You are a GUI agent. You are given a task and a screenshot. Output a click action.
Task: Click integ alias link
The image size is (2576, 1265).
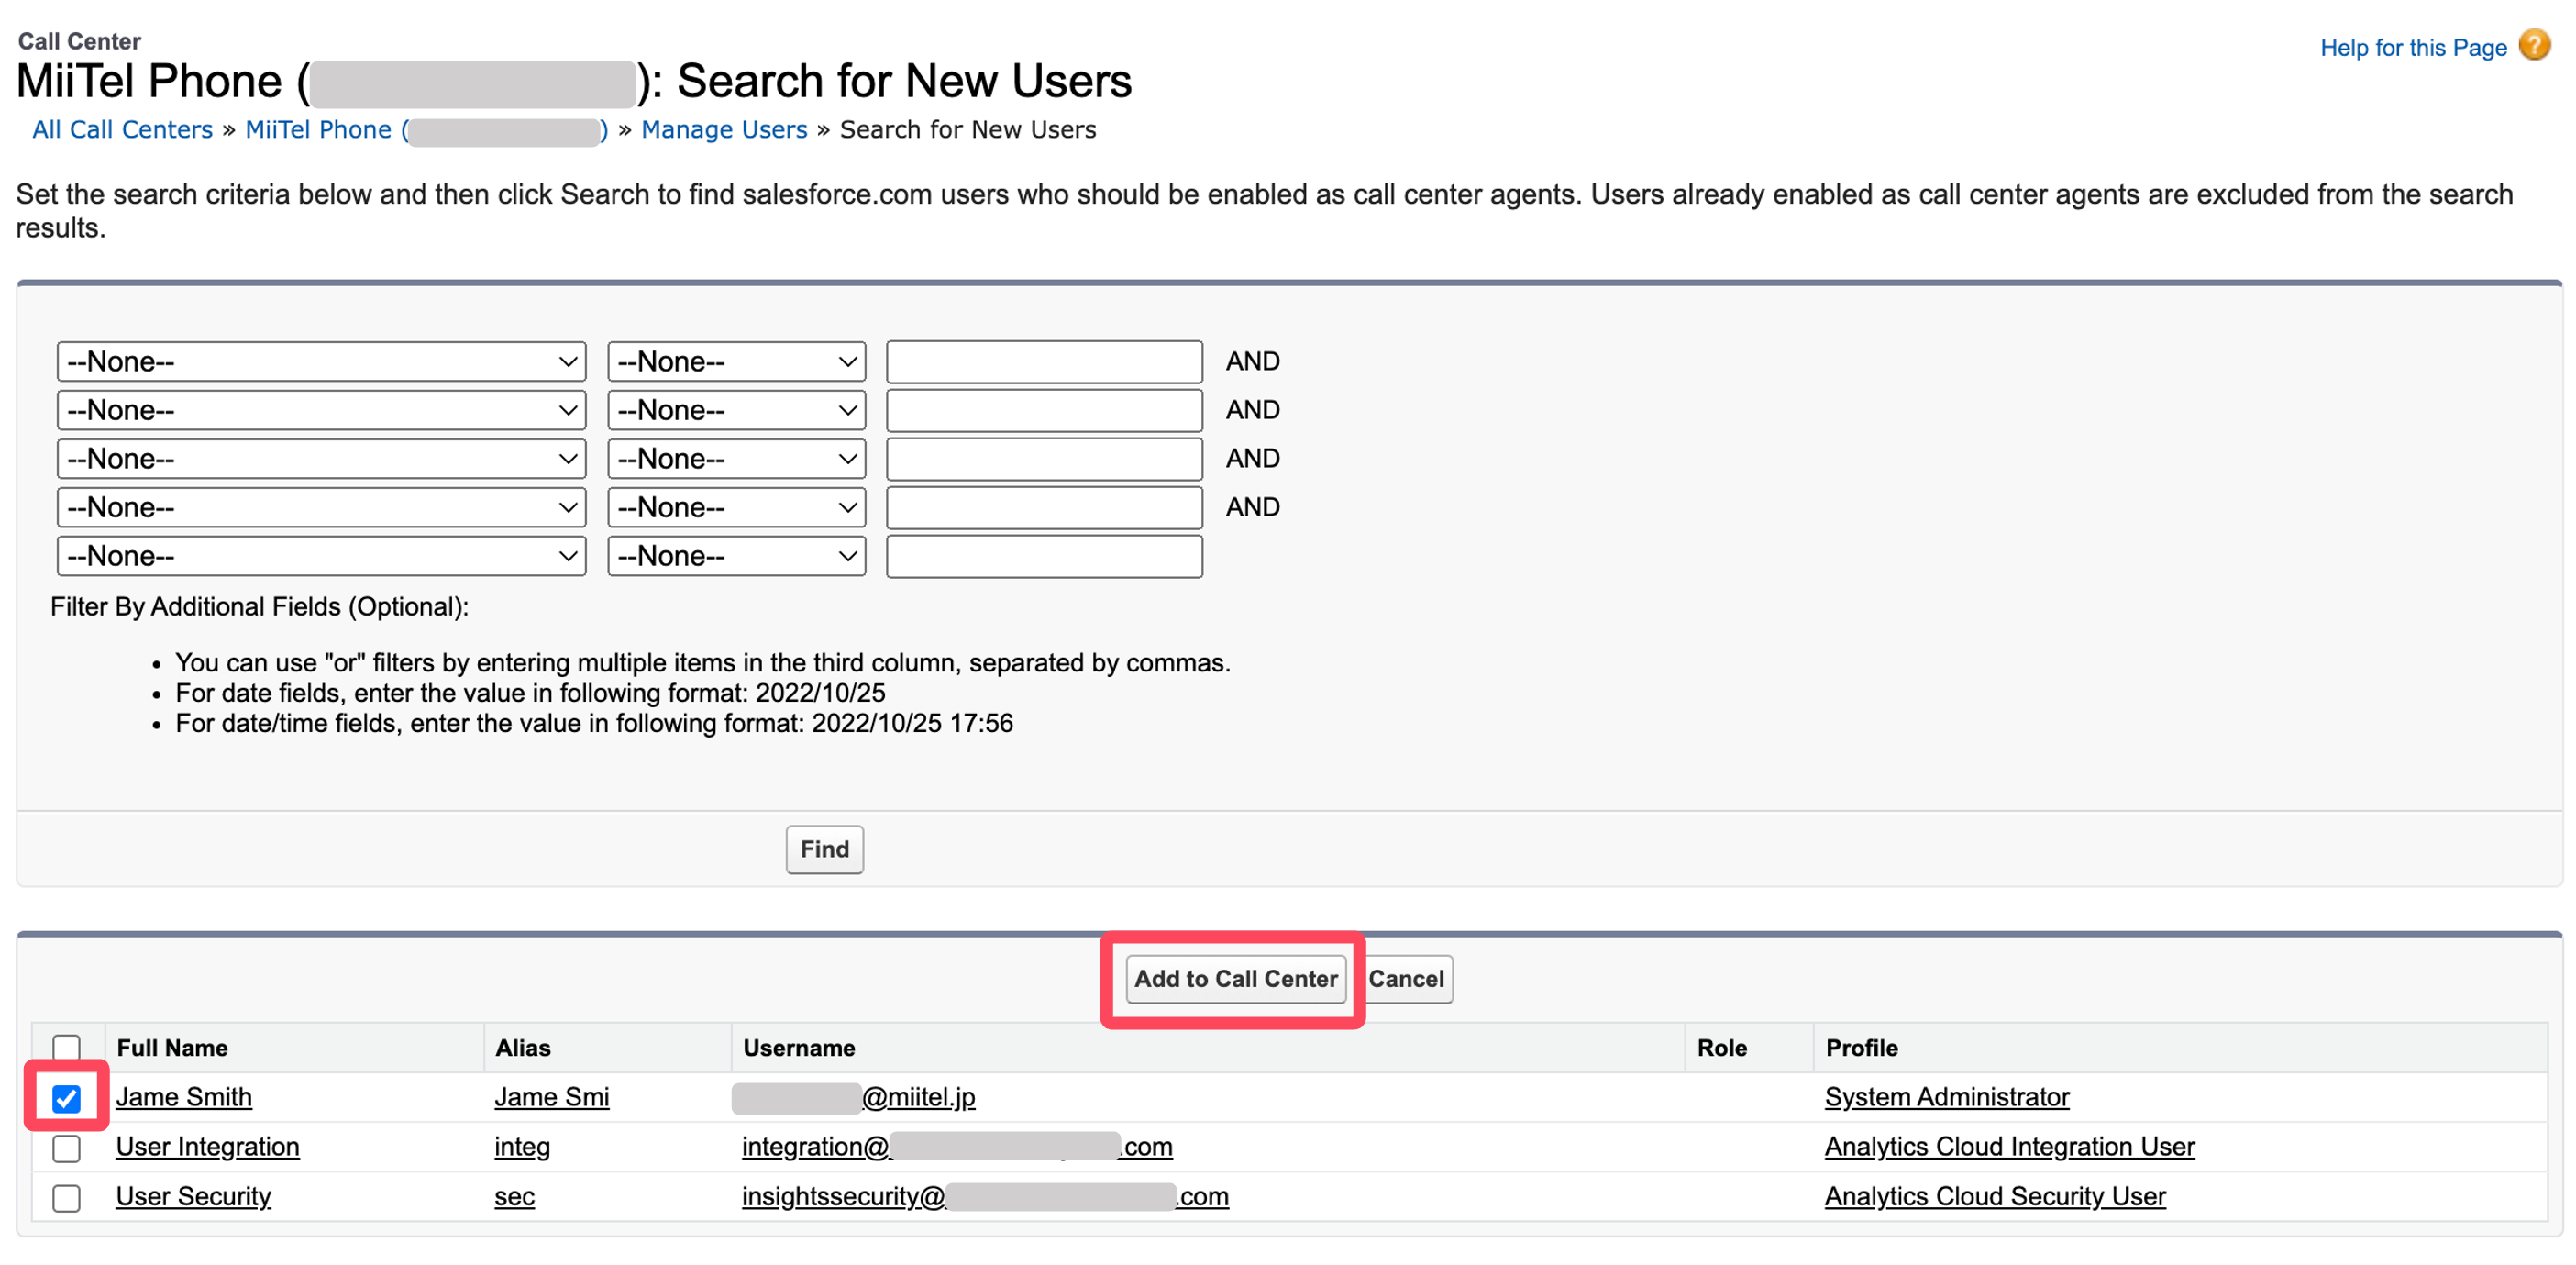point(522,1147)
